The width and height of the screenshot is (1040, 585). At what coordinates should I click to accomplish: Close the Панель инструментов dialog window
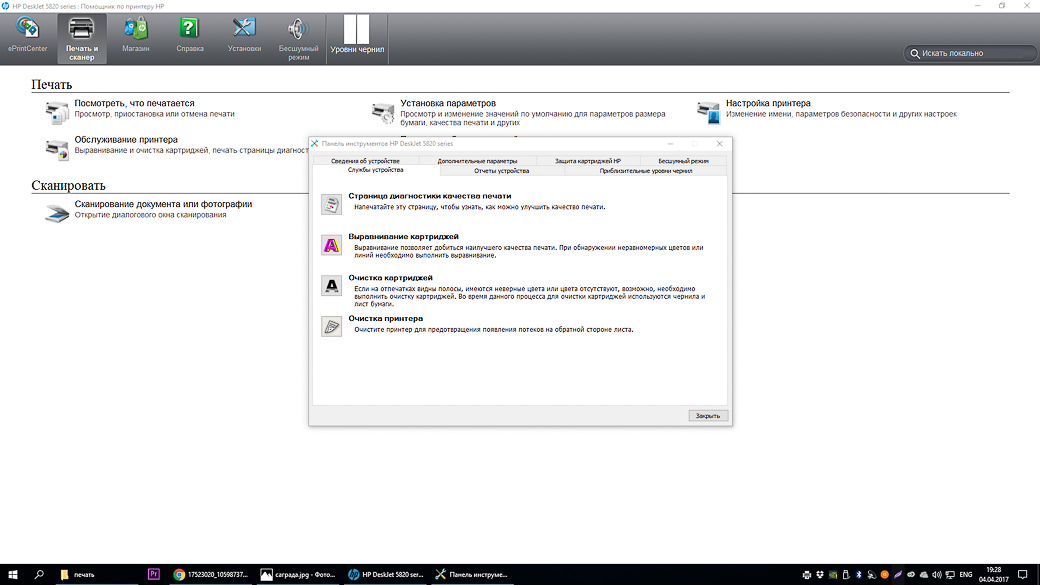coord(720,143)
